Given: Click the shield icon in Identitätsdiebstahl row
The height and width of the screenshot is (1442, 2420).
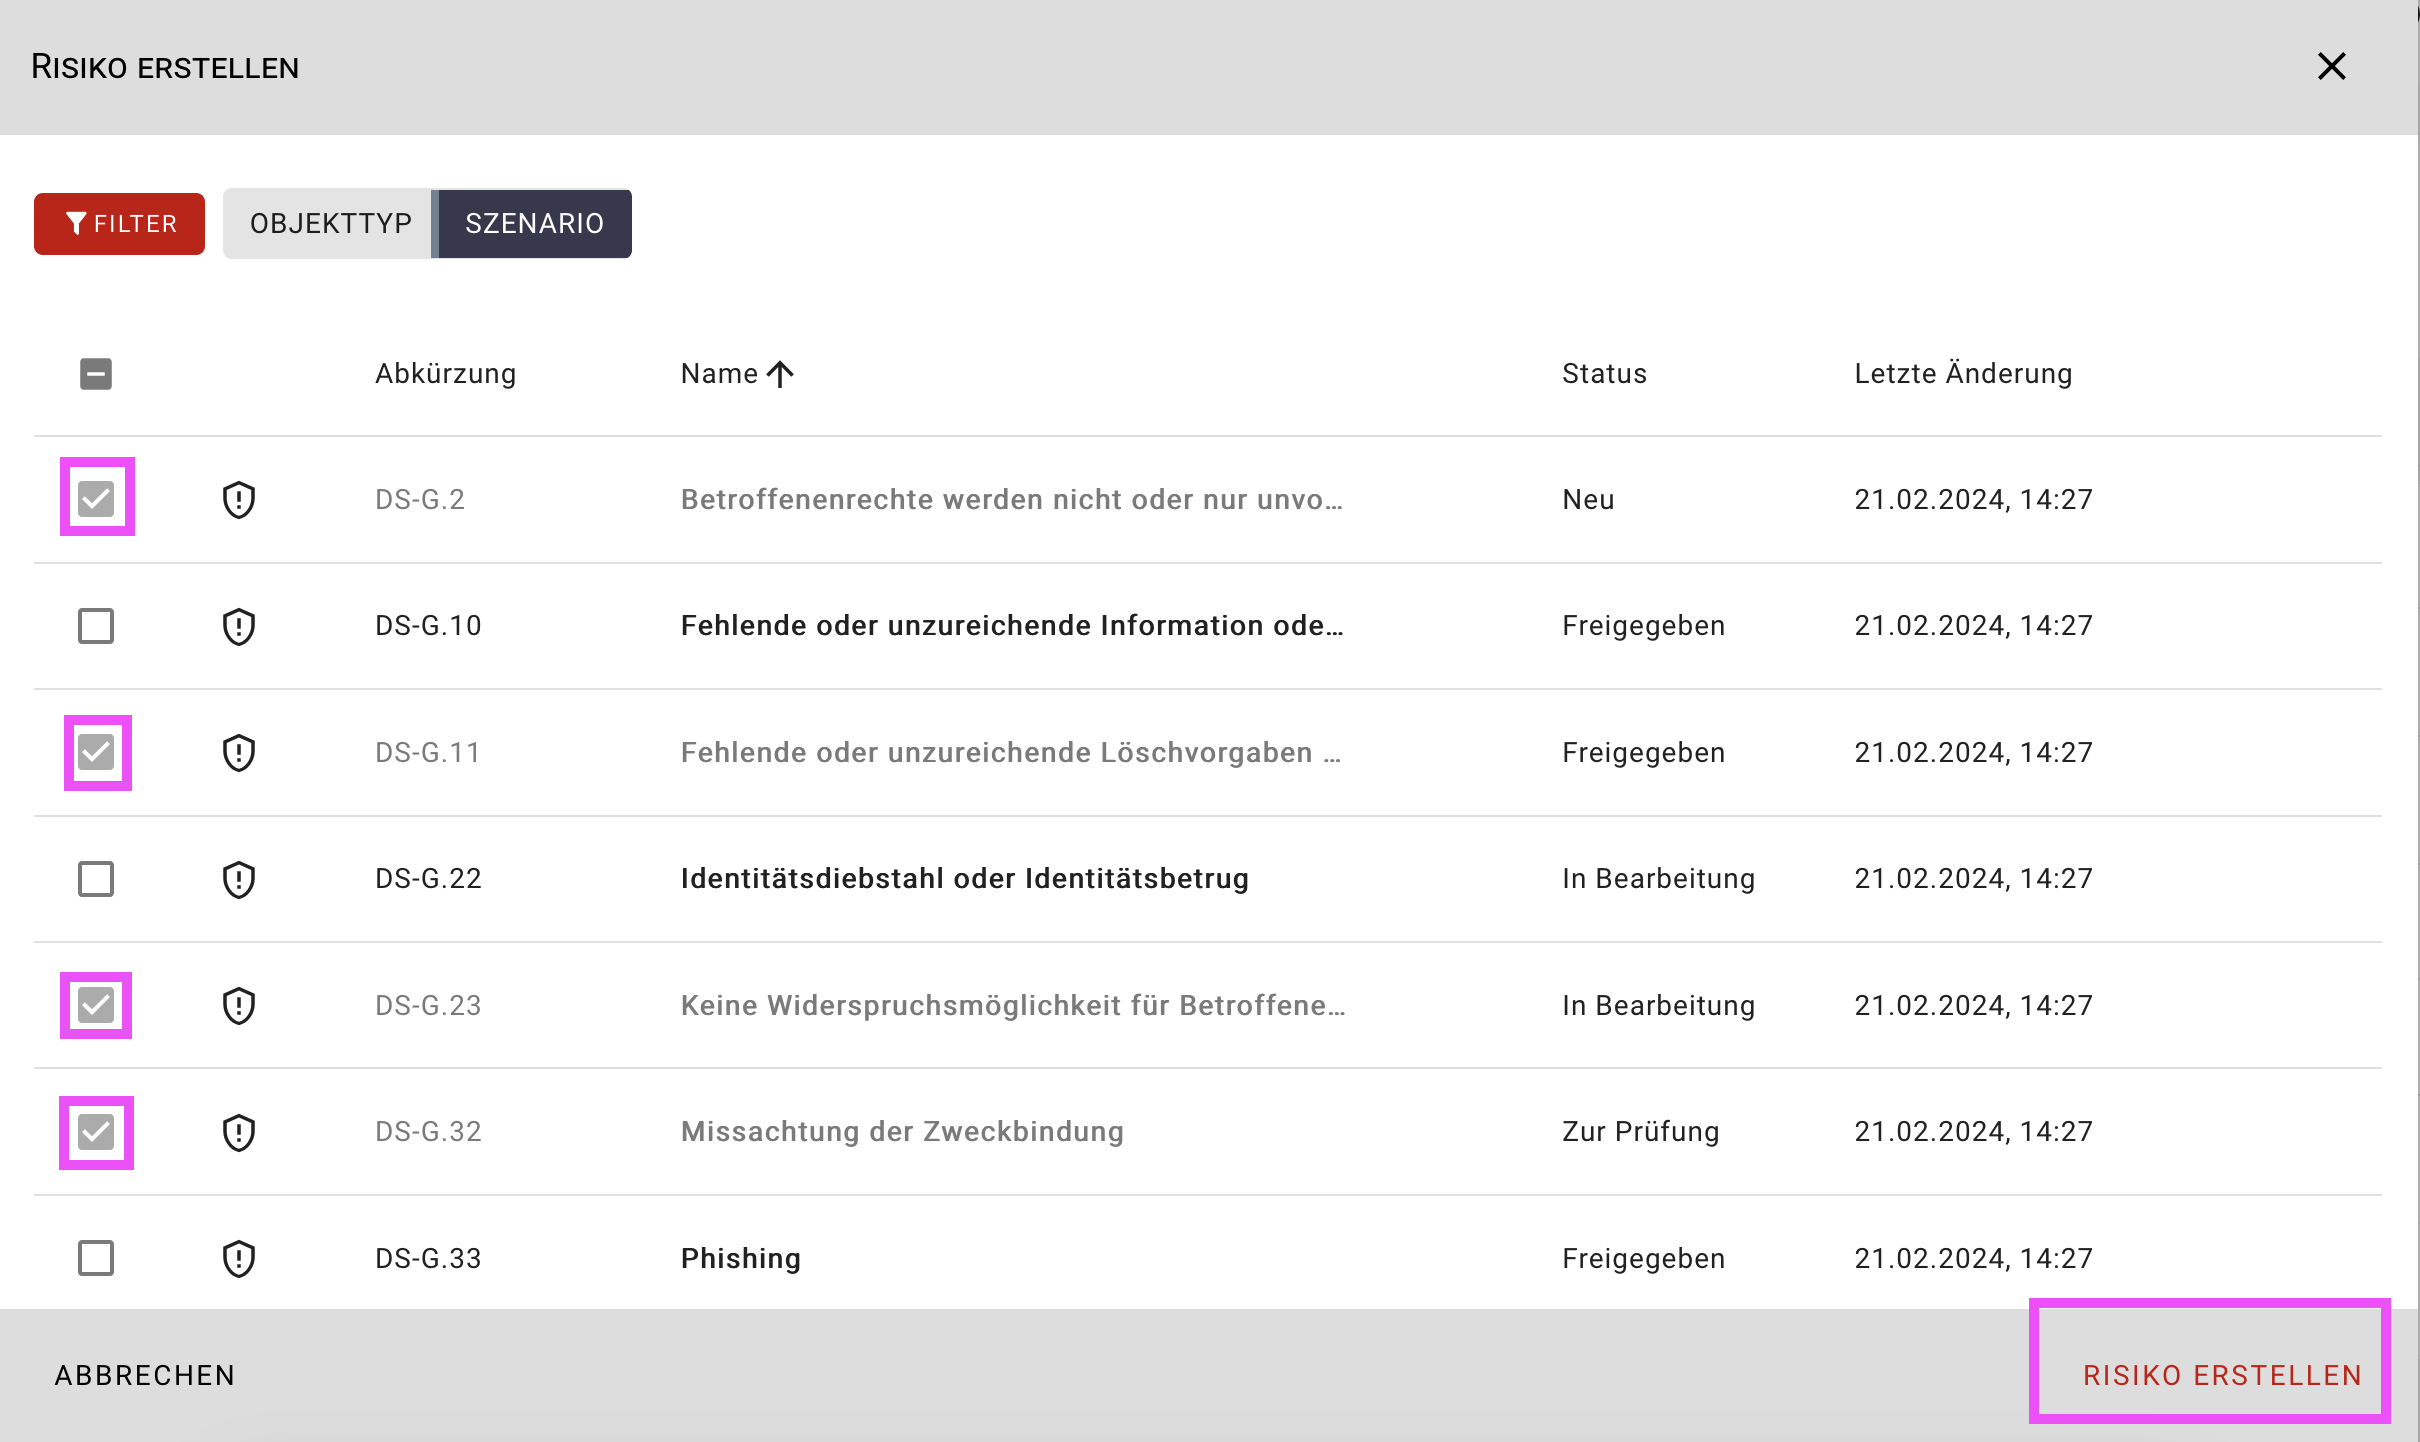Looking at the screenshot, I should coord(238,879).
